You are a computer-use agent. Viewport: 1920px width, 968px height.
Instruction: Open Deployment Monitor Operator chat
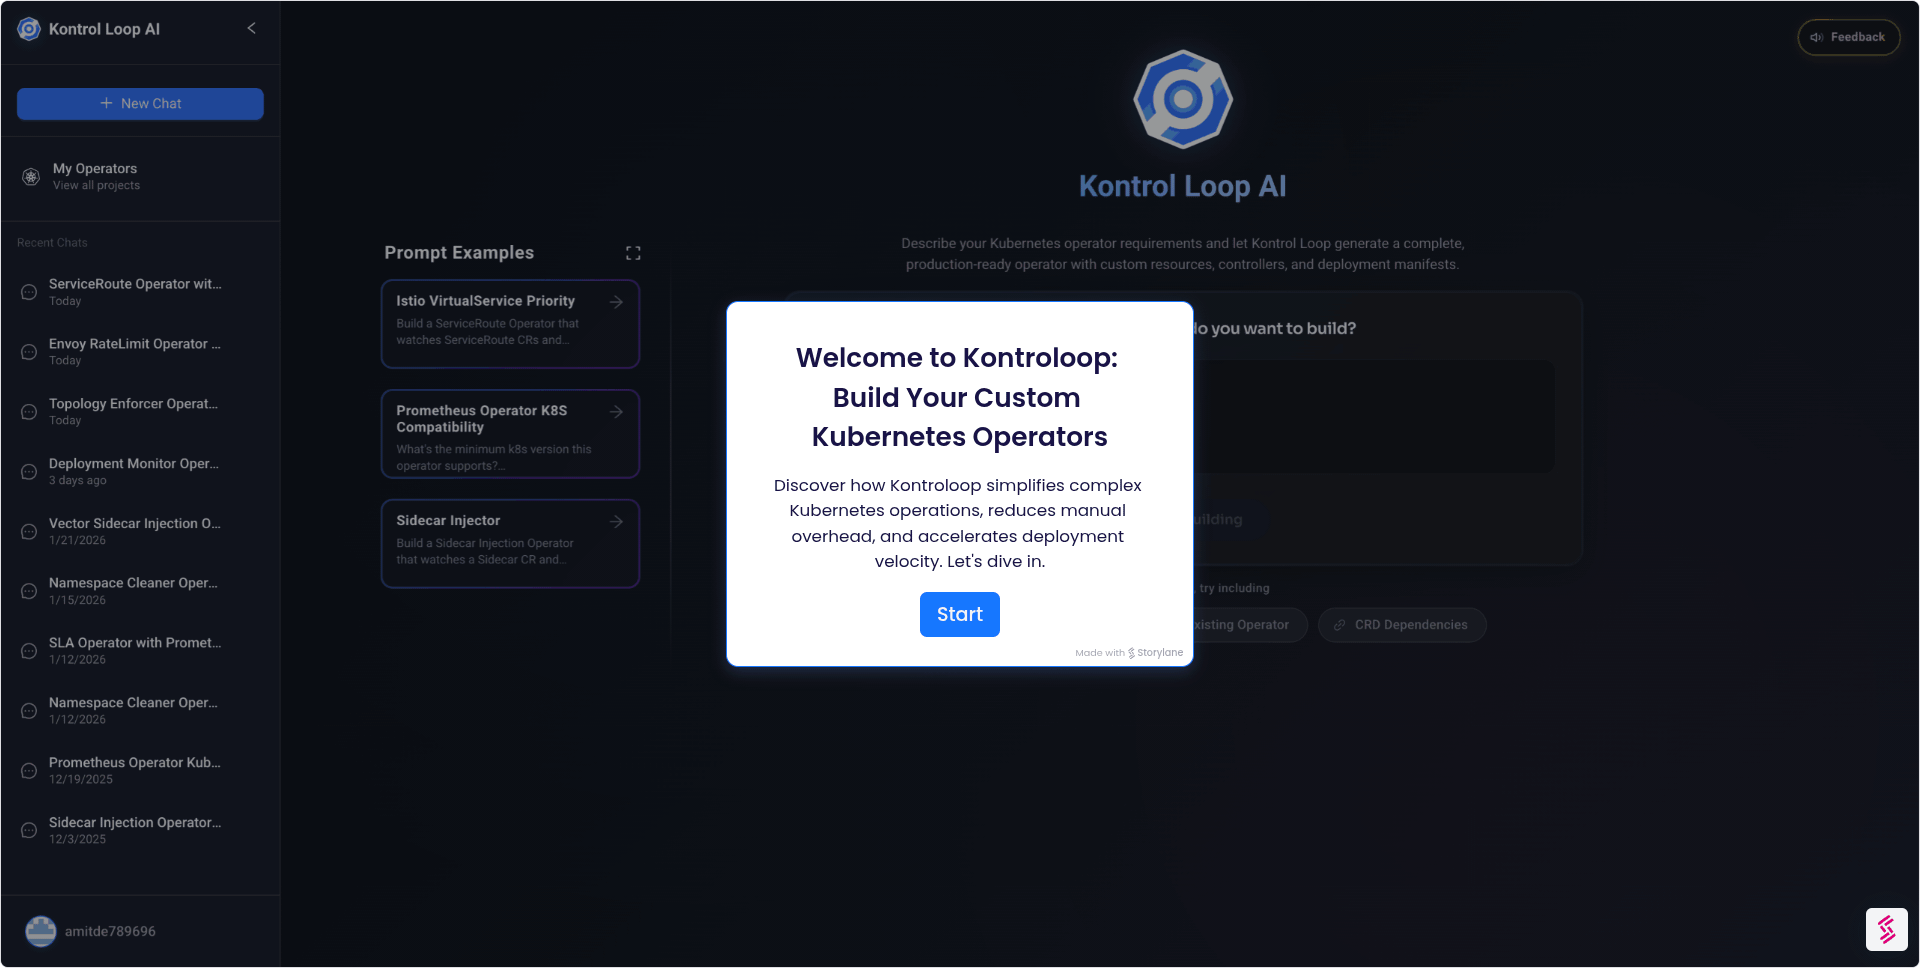pos(140,472)
